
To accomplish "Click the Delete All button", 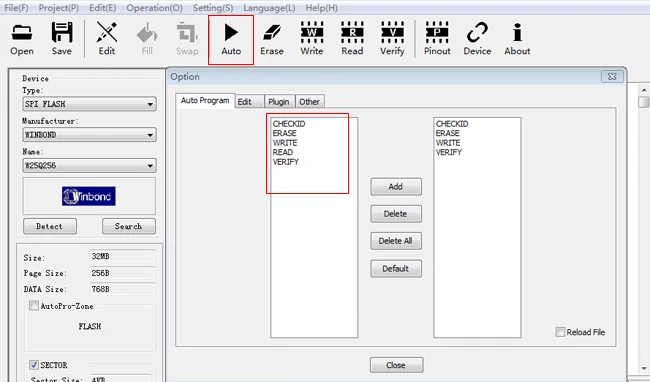I will point(396,241).
